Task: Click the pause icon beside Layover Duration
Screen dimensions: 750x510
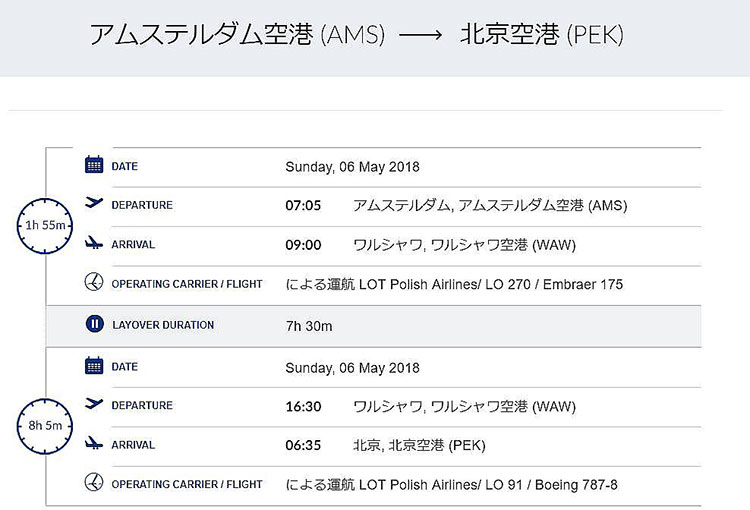Action: (x=95, y=324)
